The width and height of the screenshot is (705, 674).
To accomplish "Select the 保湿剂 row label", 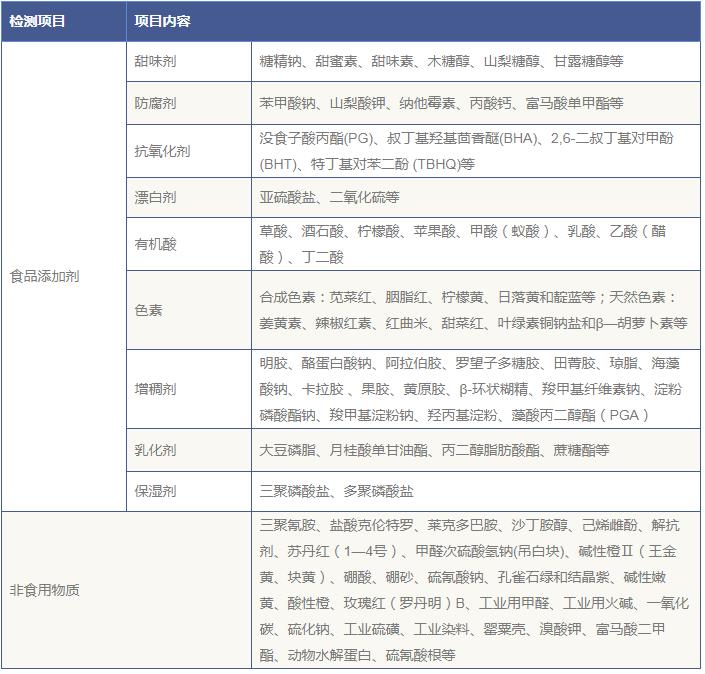I will tap(156, 491).
